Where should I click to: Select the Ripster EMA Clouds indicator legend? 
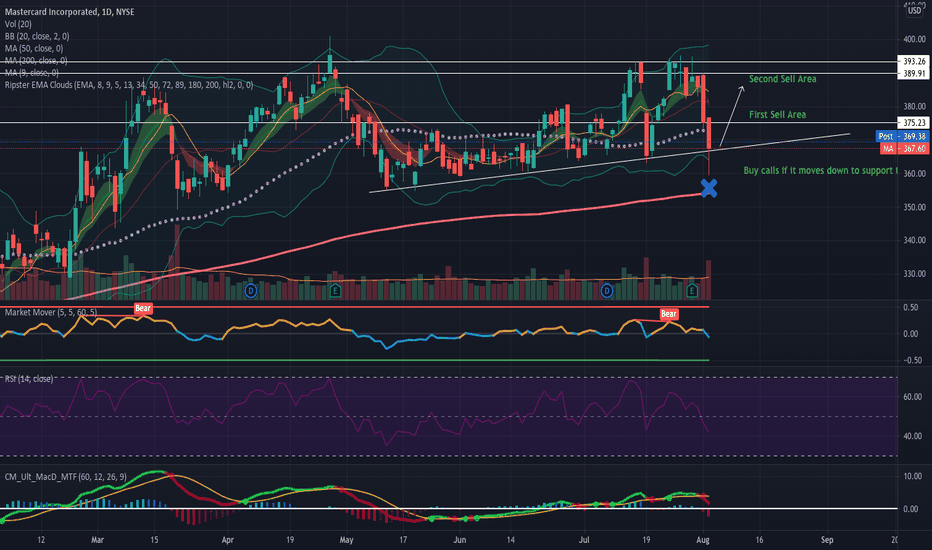point(129,85)
